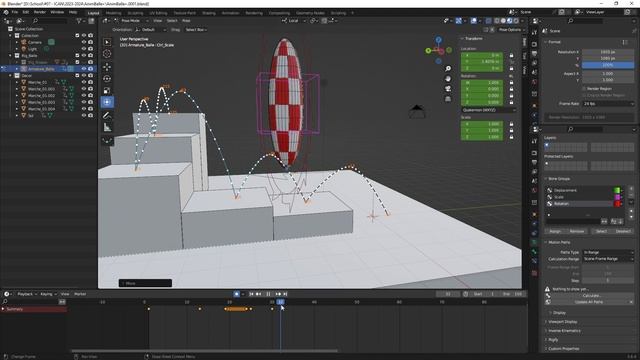Select the Annotate tool in the viewport toolbar
This screenshot has height=360, width=640.
pyautogui.click(x=107, y=116)
